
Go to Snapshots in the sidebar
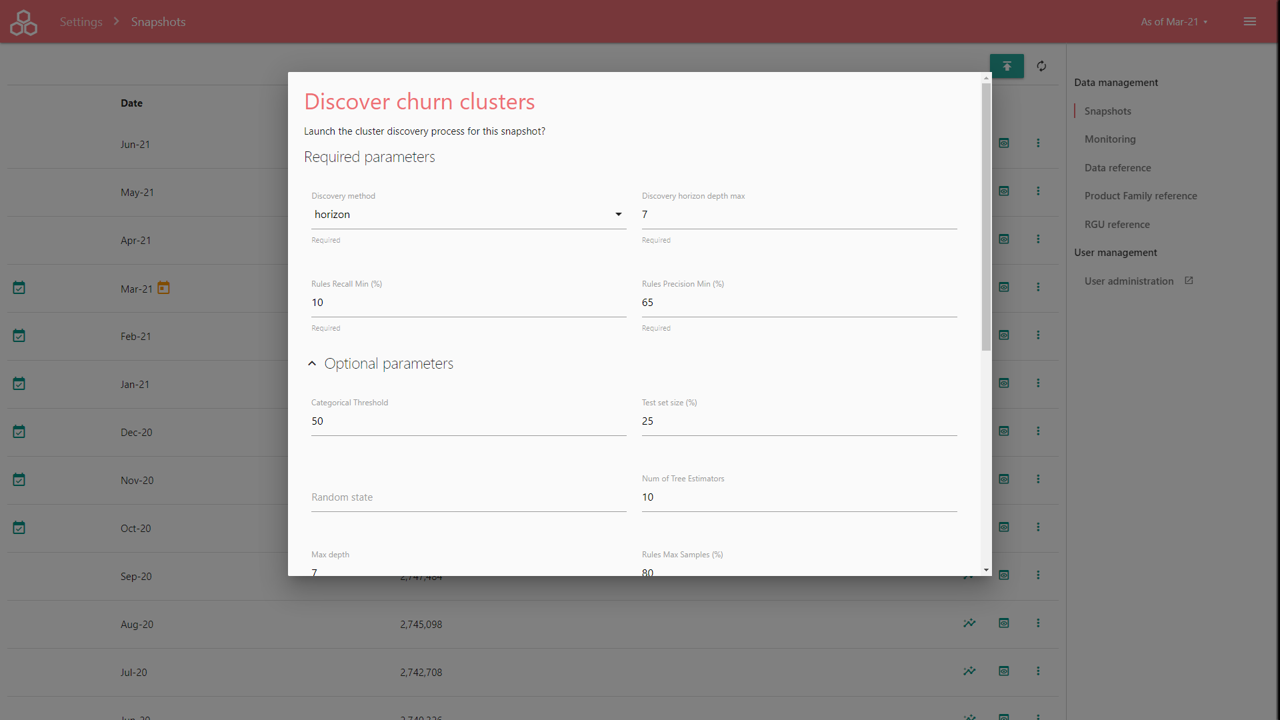point(1108,111)
